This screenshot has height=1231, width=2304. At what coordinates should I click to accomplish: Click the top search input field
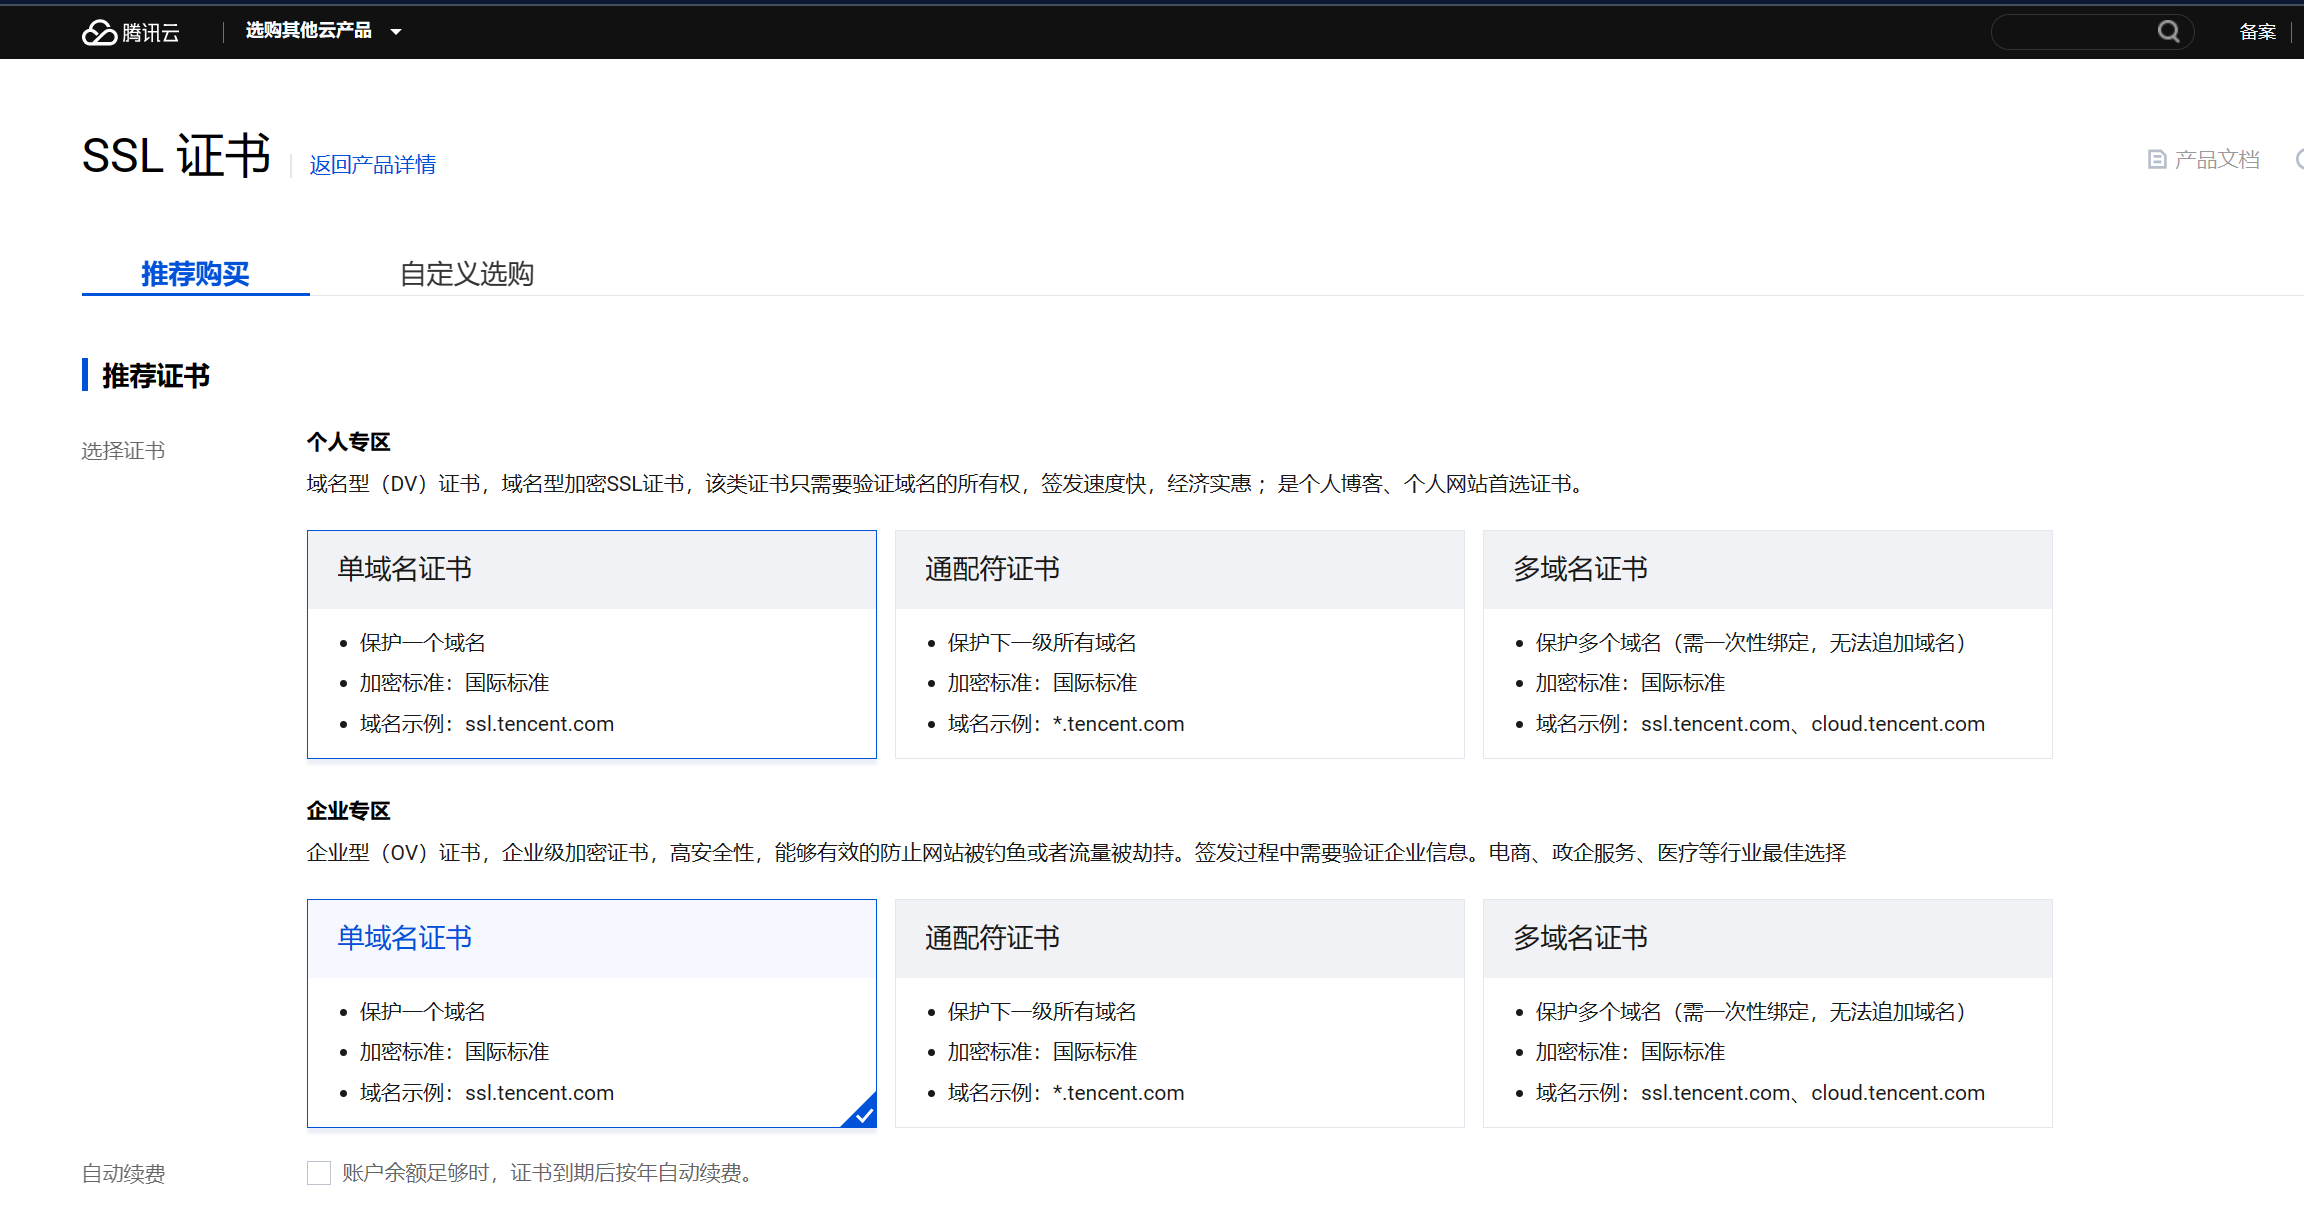pos(2092,31)
